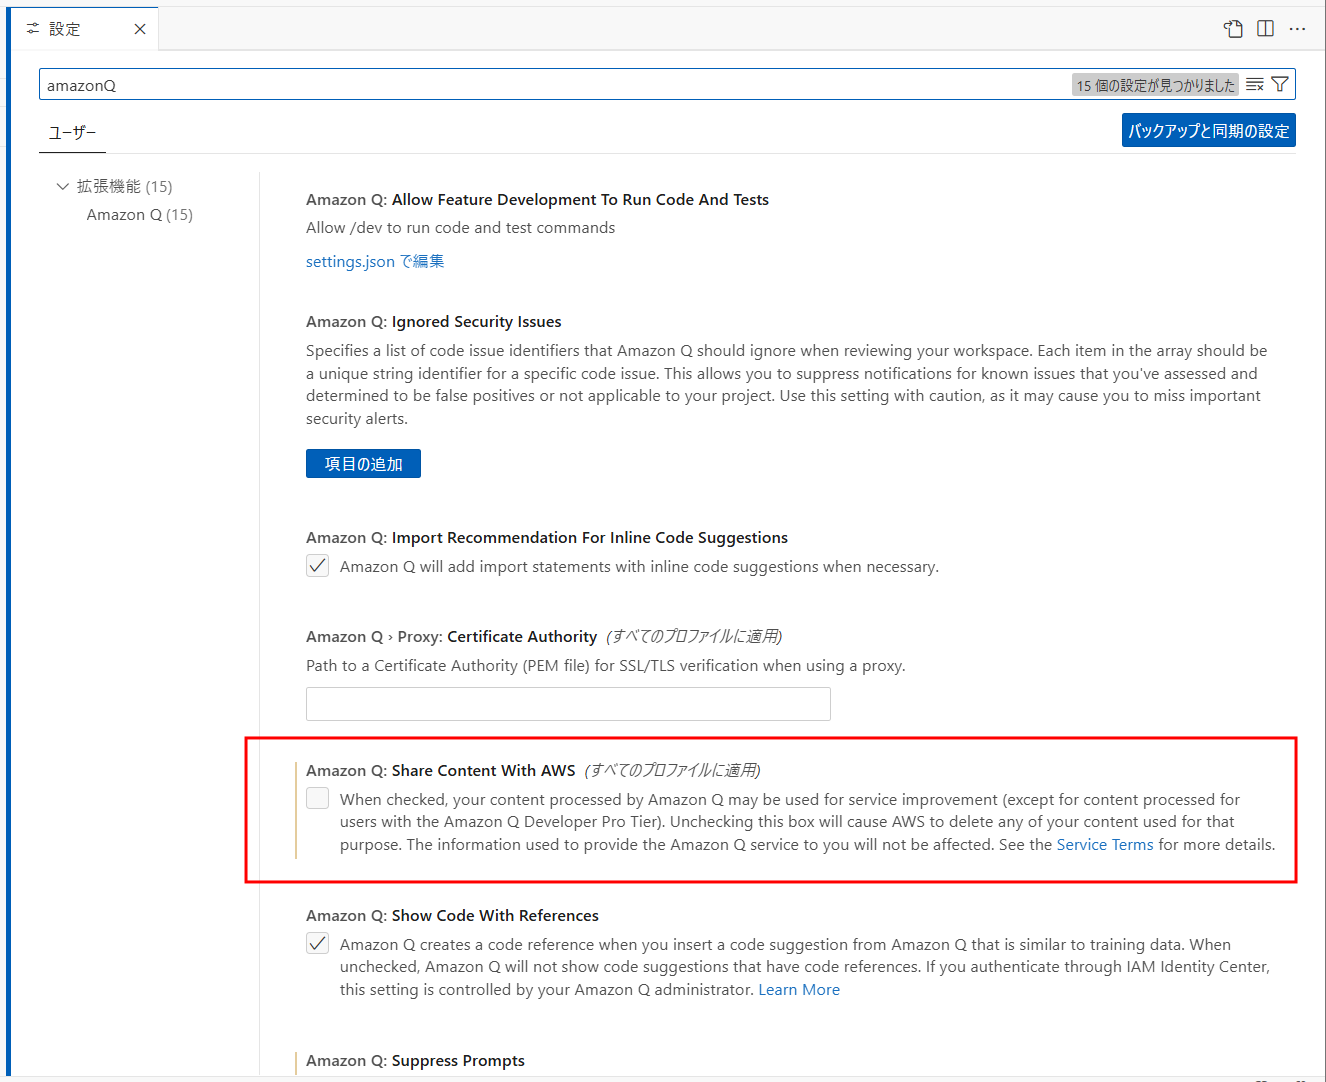1326x1082 pixels.
Task: Click 'Allow /dev to run code and test commands' description
Action: tap(460, 228)
